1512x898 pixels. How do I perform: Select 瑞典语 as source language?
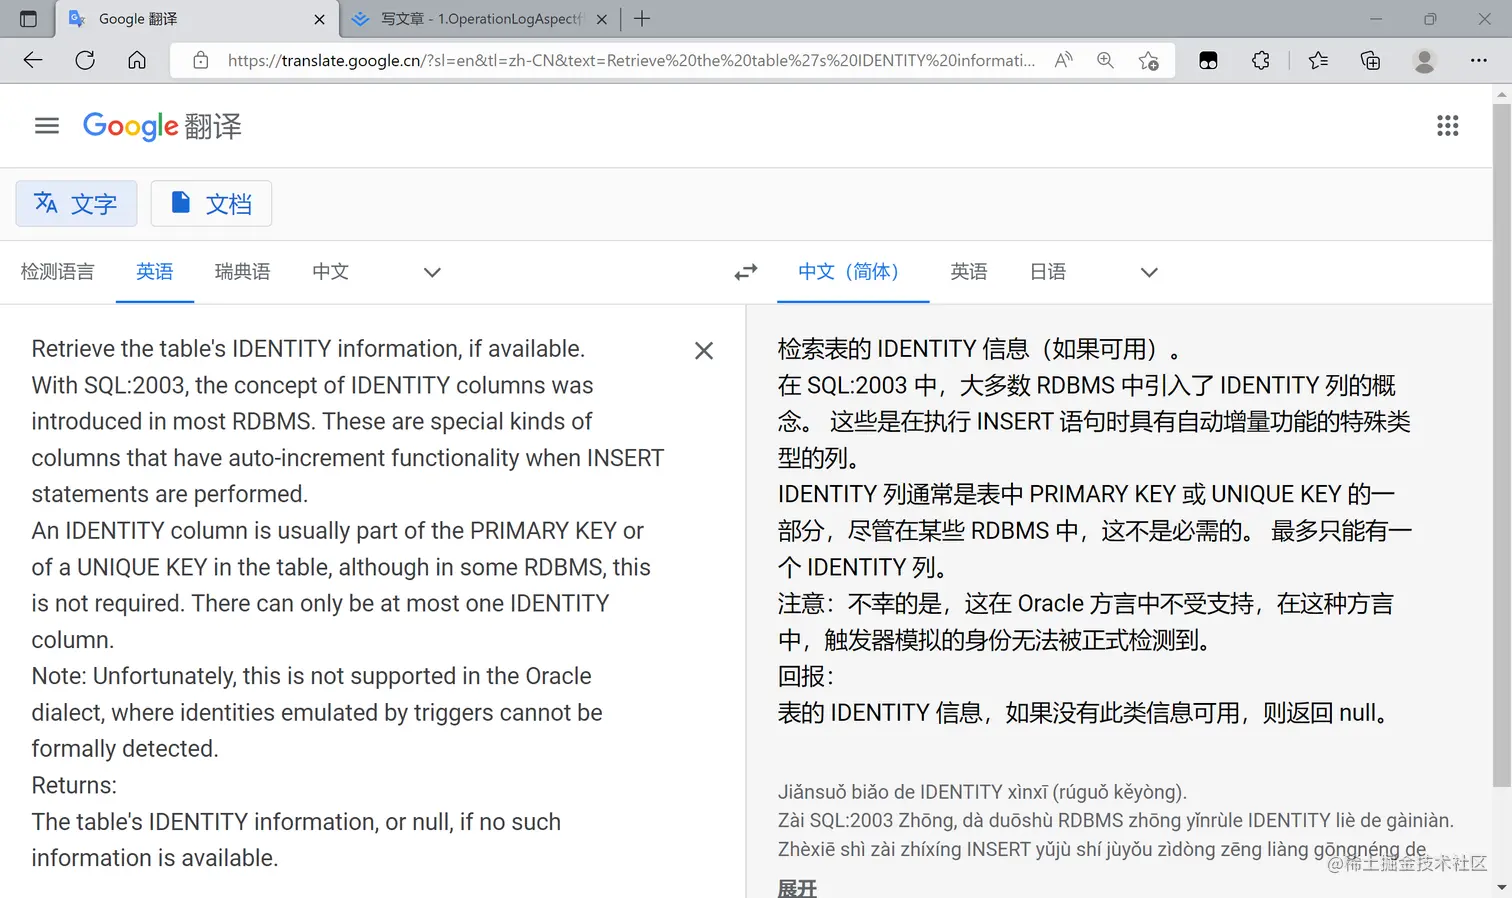[242, 272]
